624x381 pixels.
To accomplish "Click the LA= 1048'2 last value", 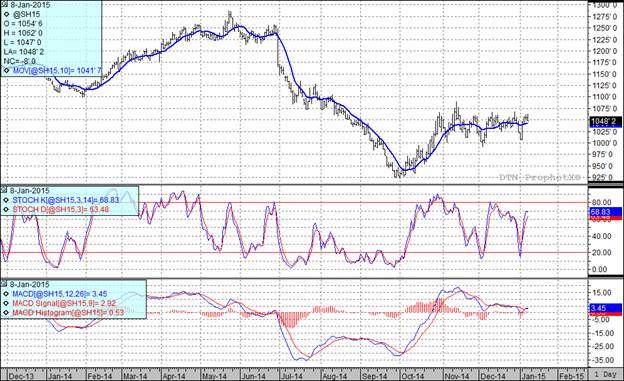I will pyautogui.click(x=24, y=52).
